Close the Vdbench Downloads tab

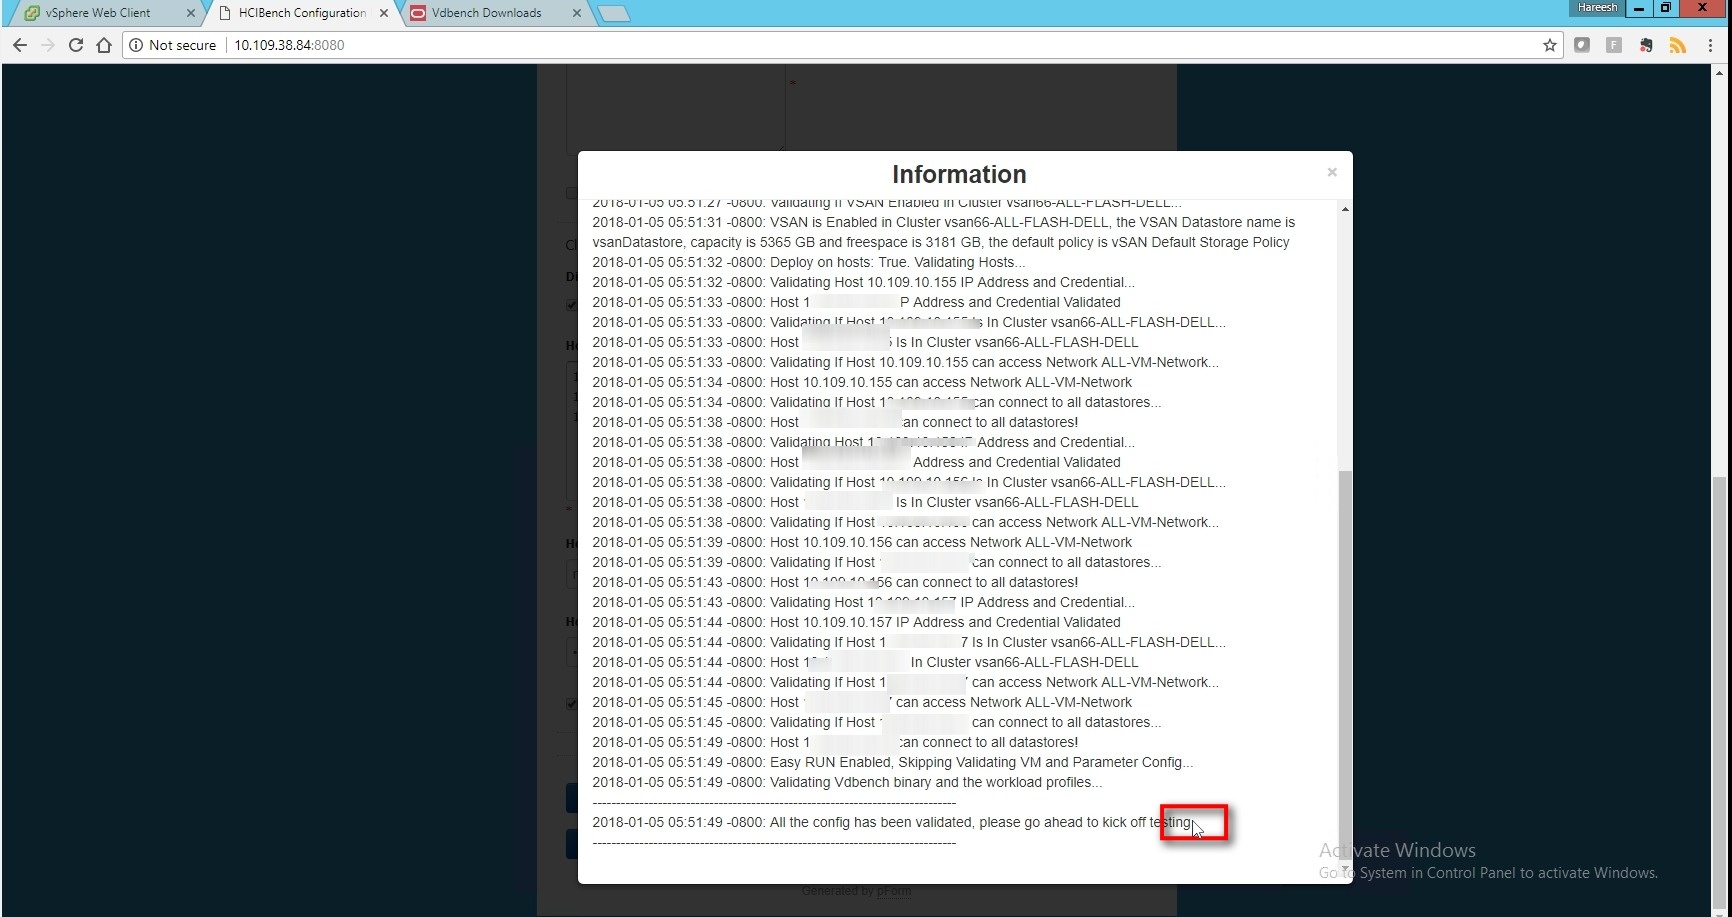576,13
